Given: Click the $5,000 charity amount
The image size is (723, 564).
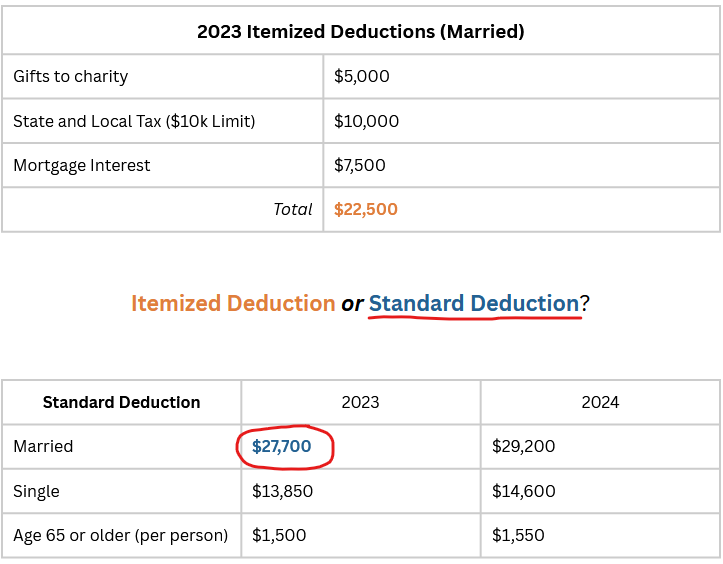Looking at the screenshot, I should click(x=362, y=76).
